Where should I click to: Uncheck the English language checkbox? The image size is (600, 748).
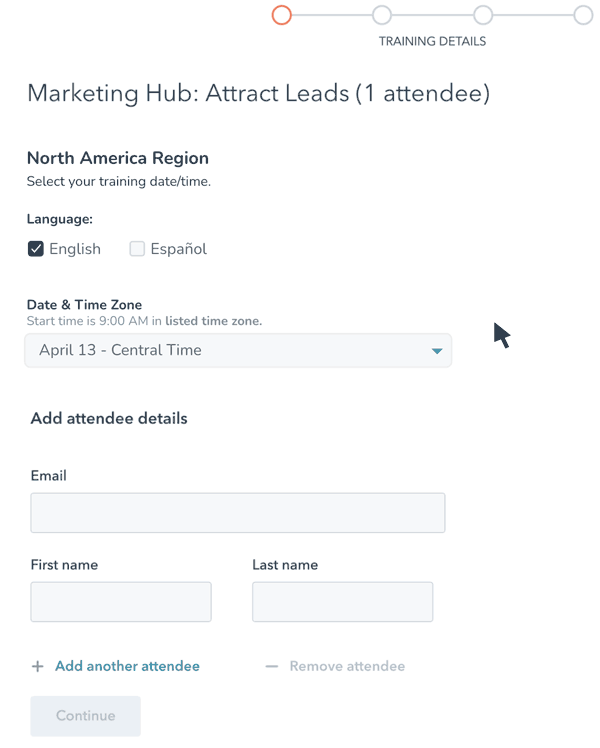36,249
